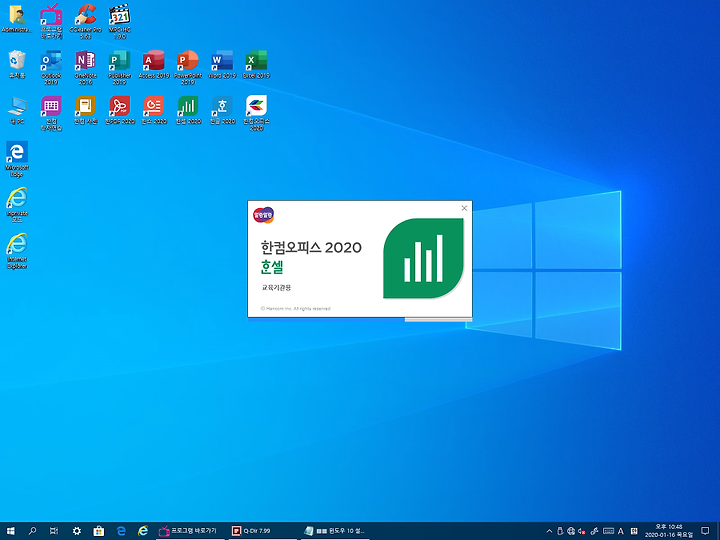The image size is (720, 540).
Task: Launch Word 2019 shortcut
Action: tap(222, 64)
